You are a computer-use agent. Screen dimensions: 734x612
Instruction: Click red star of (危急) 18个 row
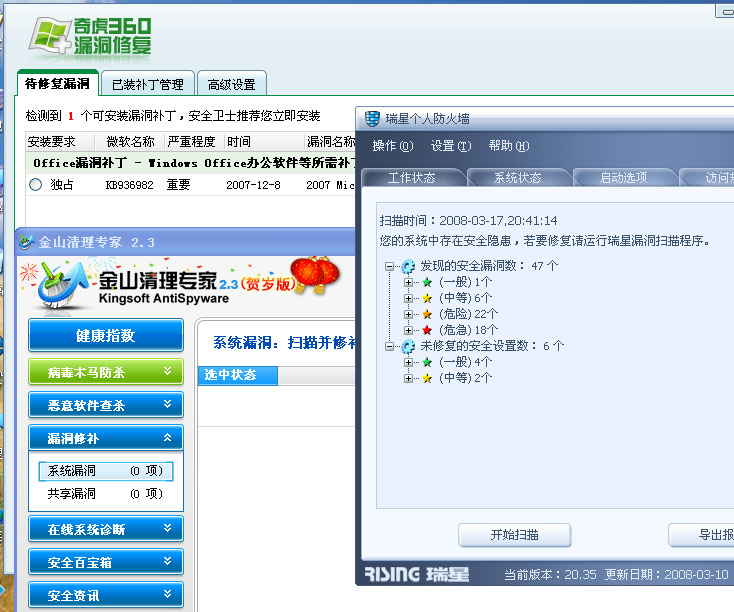coord(427,330)
